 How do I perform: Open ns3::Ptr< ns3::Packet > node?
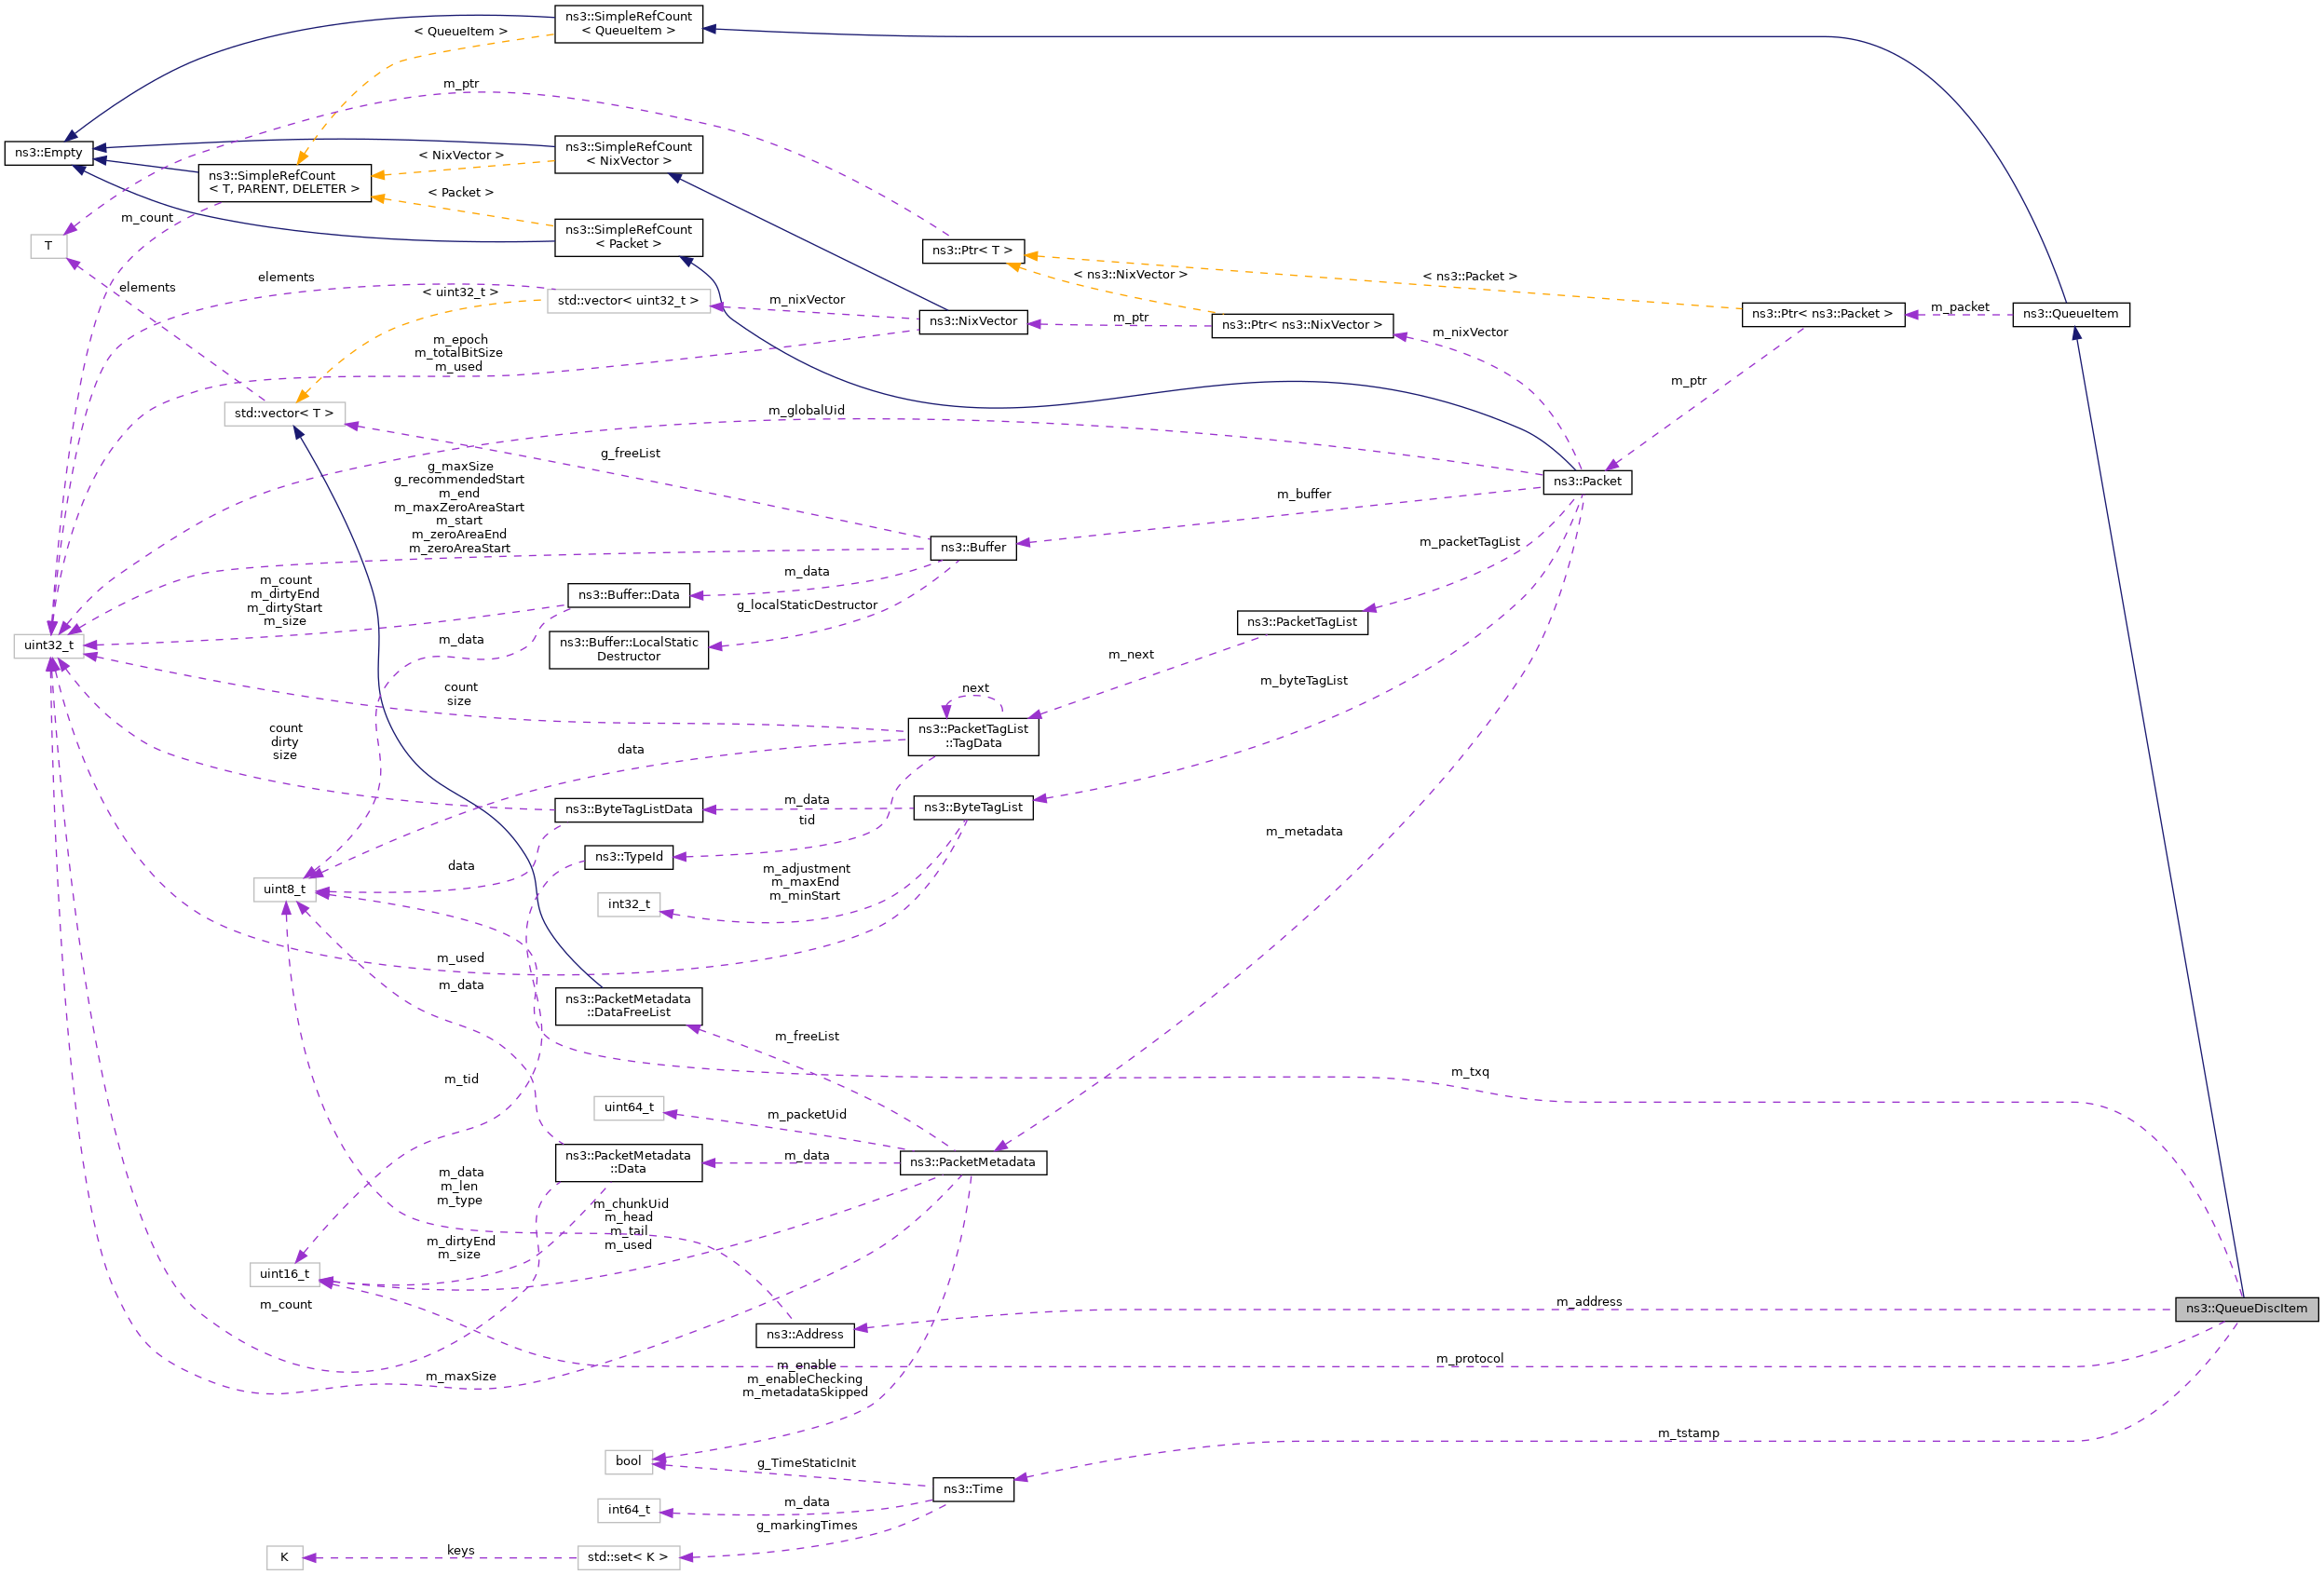1823,314
